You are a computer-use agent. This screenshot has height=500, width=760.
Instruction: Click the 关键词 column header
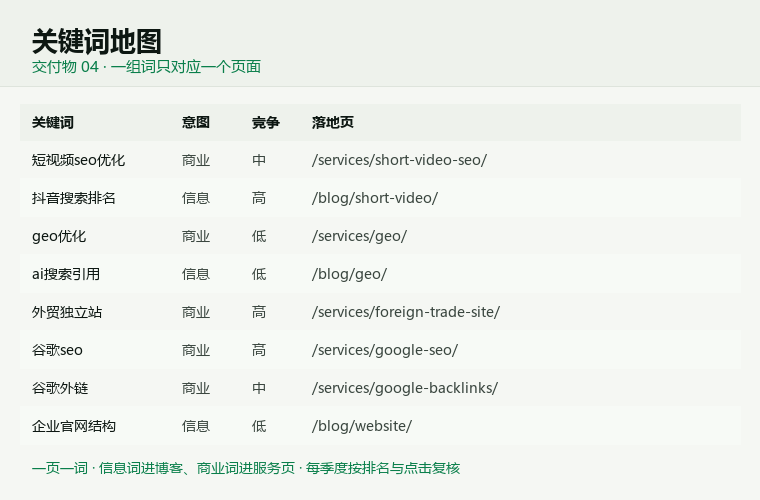click(53, 123)
